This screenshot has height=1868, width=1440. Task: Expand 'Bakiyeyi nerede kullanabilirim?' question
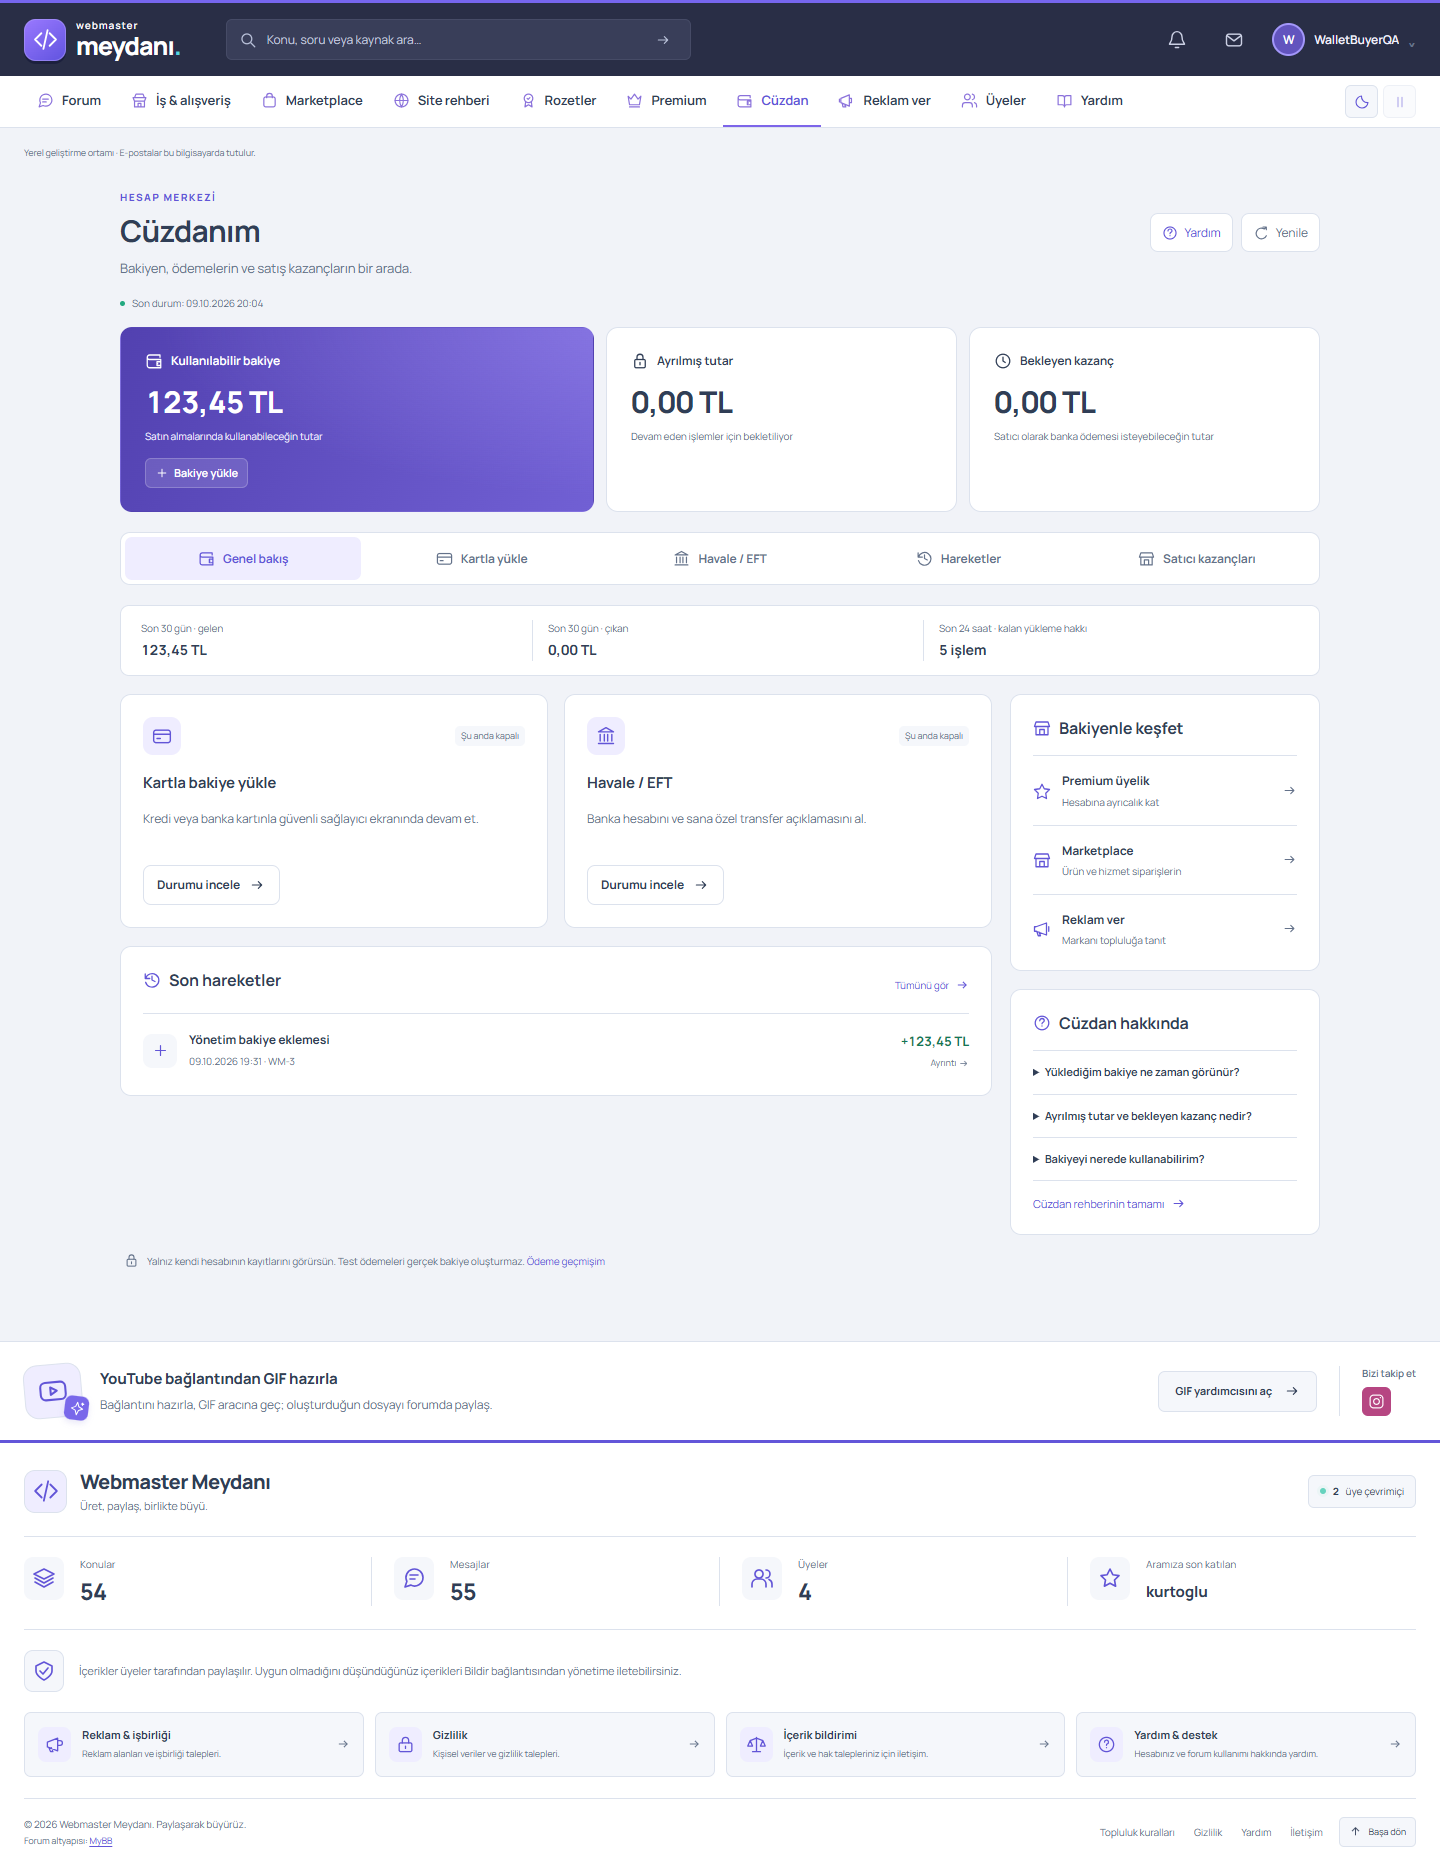click(1164, 1159)
